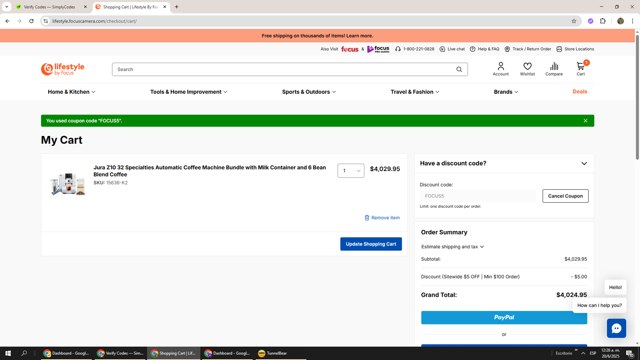Viewport: 640px width, 360px height.
Task: Click Remove item link
Action: pyautogui.click(x=382, y=218)
